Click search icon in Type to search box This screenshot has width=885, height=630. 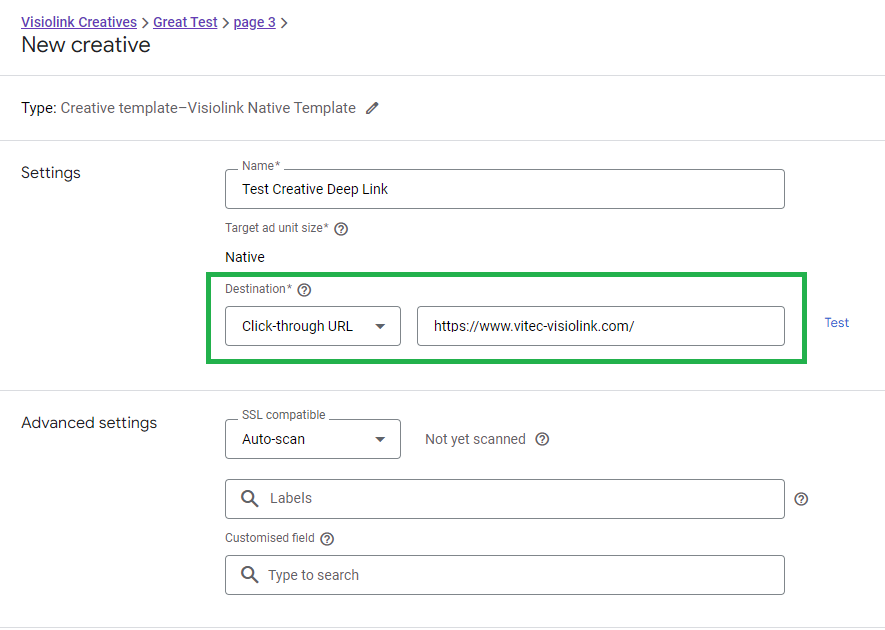pyautogui.click(x=249, y=575)
